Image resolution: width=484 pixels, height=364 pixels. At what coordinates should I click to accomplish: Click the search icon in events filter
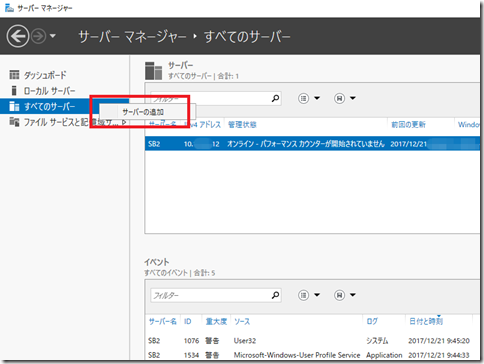click(275, 295)
